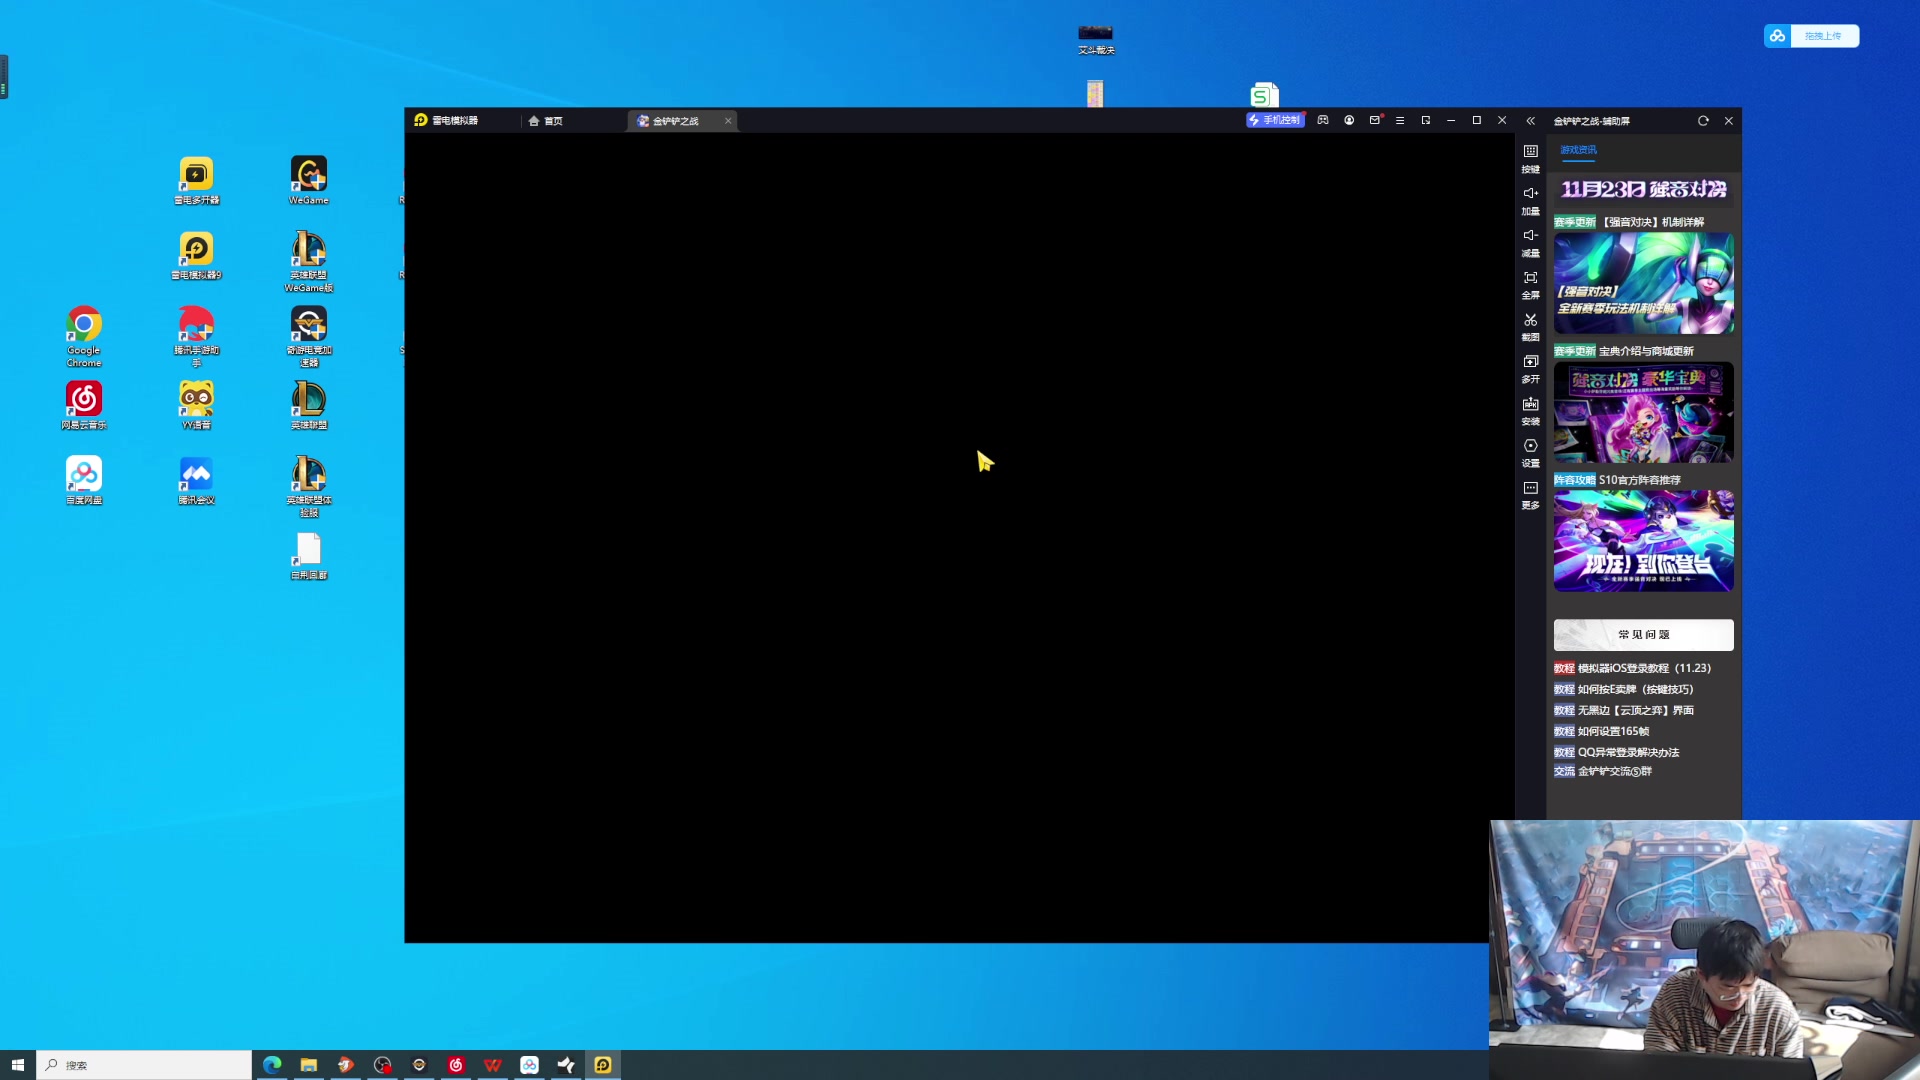
Task: Switch to 首页 home tab
Action: click(546, 121)
